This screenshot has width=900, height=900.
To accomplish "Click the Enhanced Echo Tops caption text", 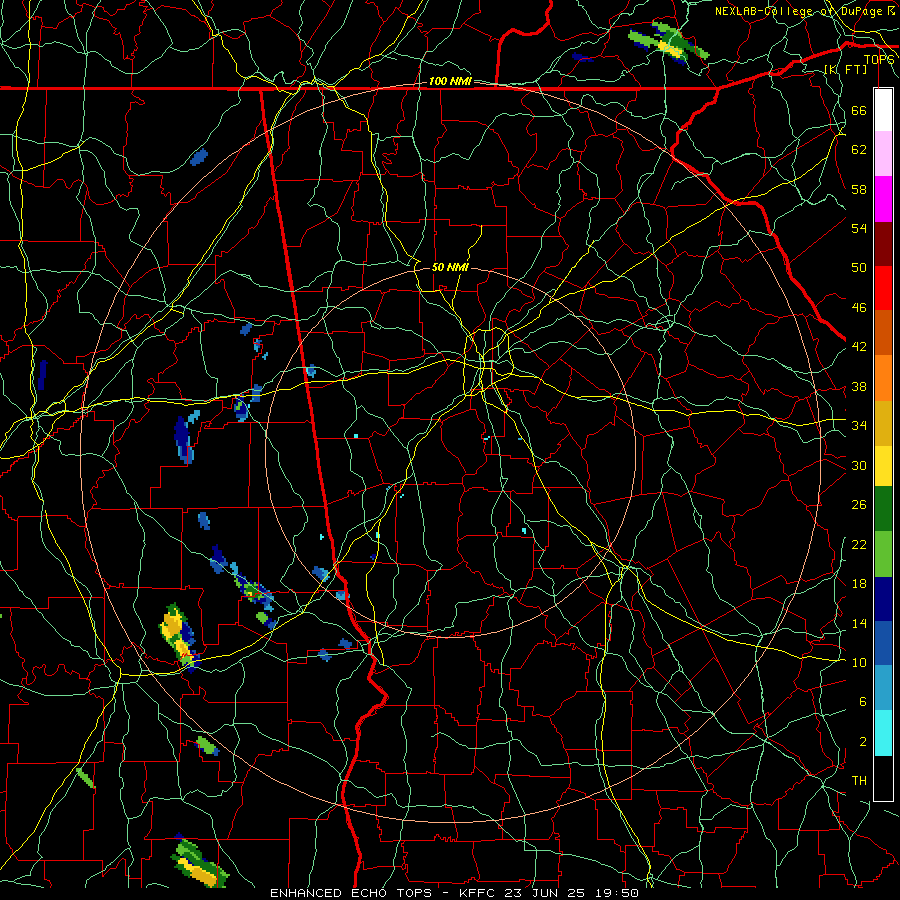I will pos(454,893).
